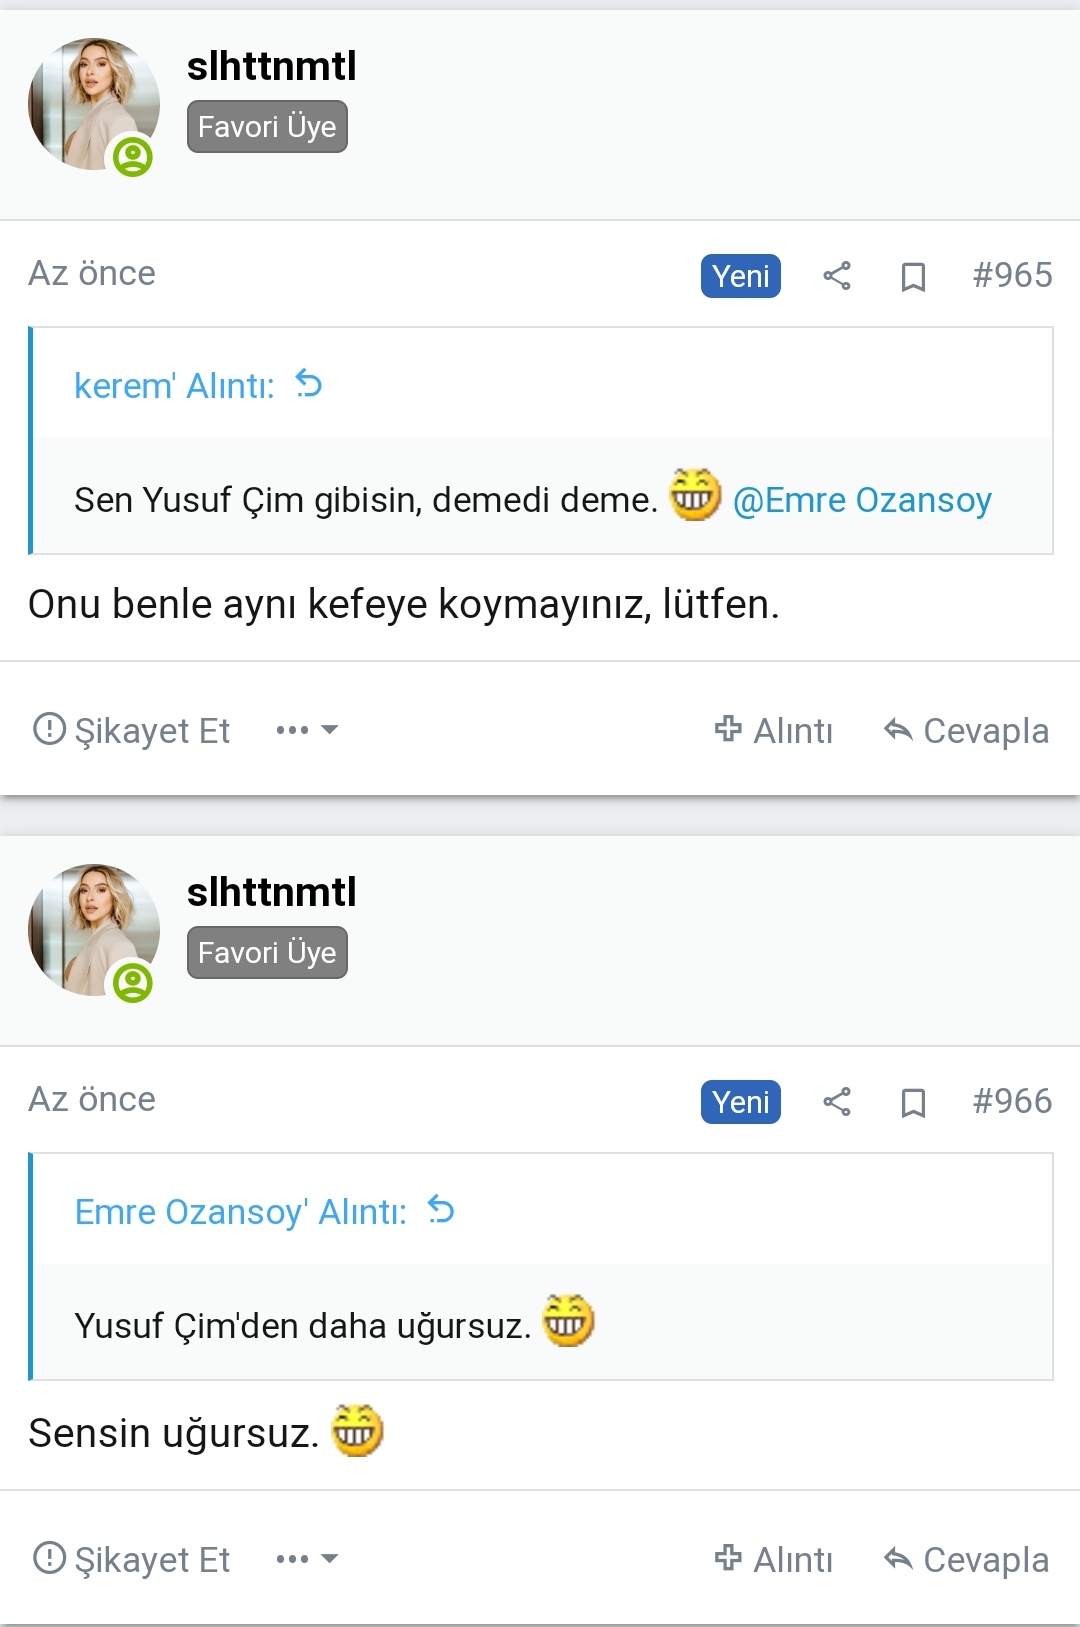Report post #966 via Şikayet Et

[132, 1559]
